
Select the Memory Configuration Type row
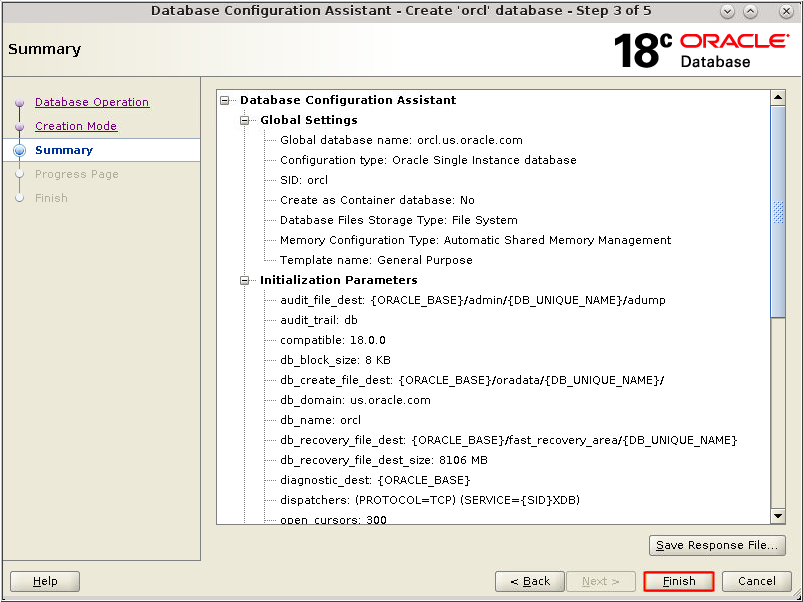click(x=475, y=240)
